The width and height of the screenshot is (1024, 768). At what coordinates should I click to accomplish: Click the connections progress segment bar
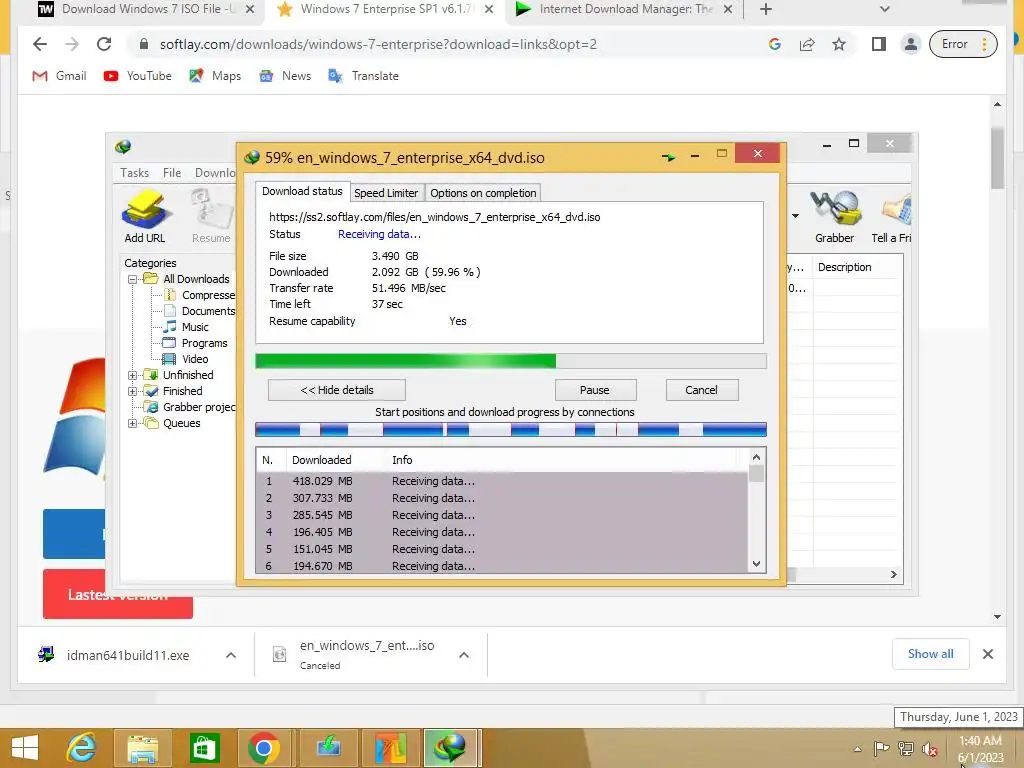click(x=511, y=430)
